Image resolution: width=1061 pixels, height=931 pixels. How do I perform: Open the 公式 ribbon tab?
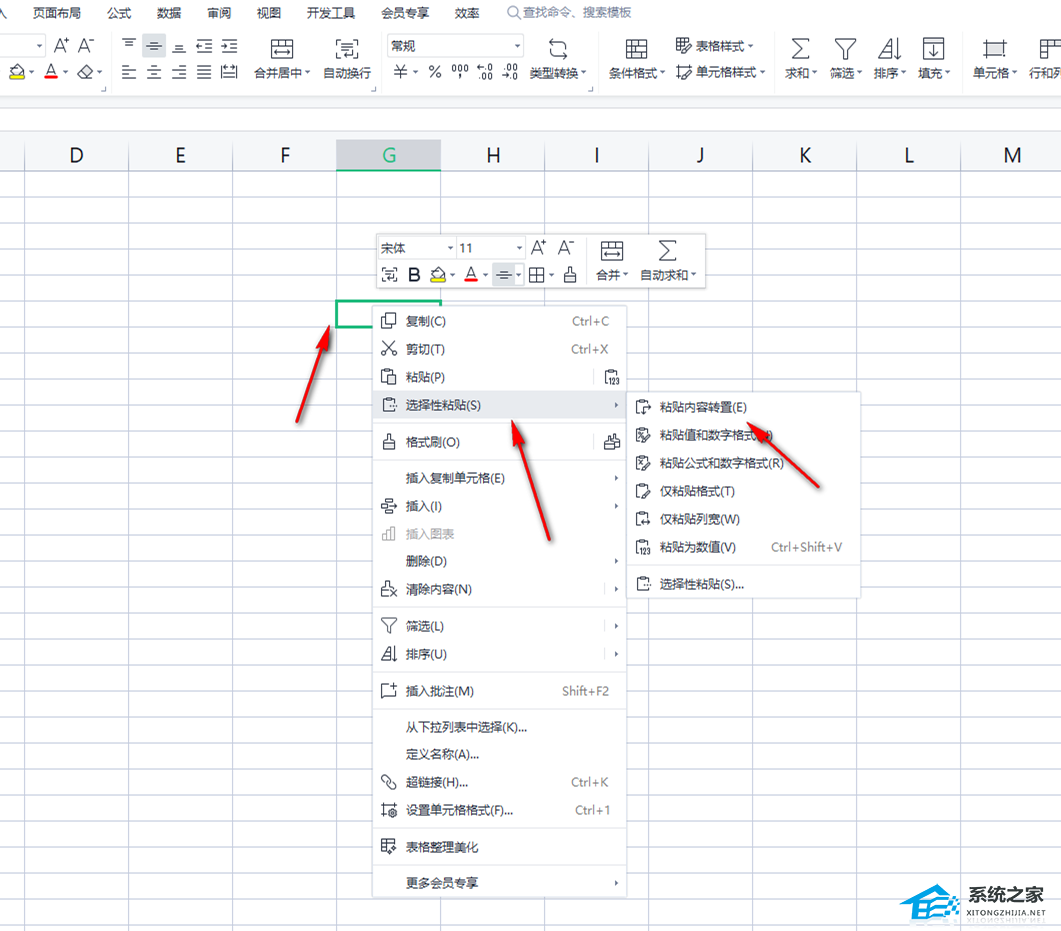[118, 13]
